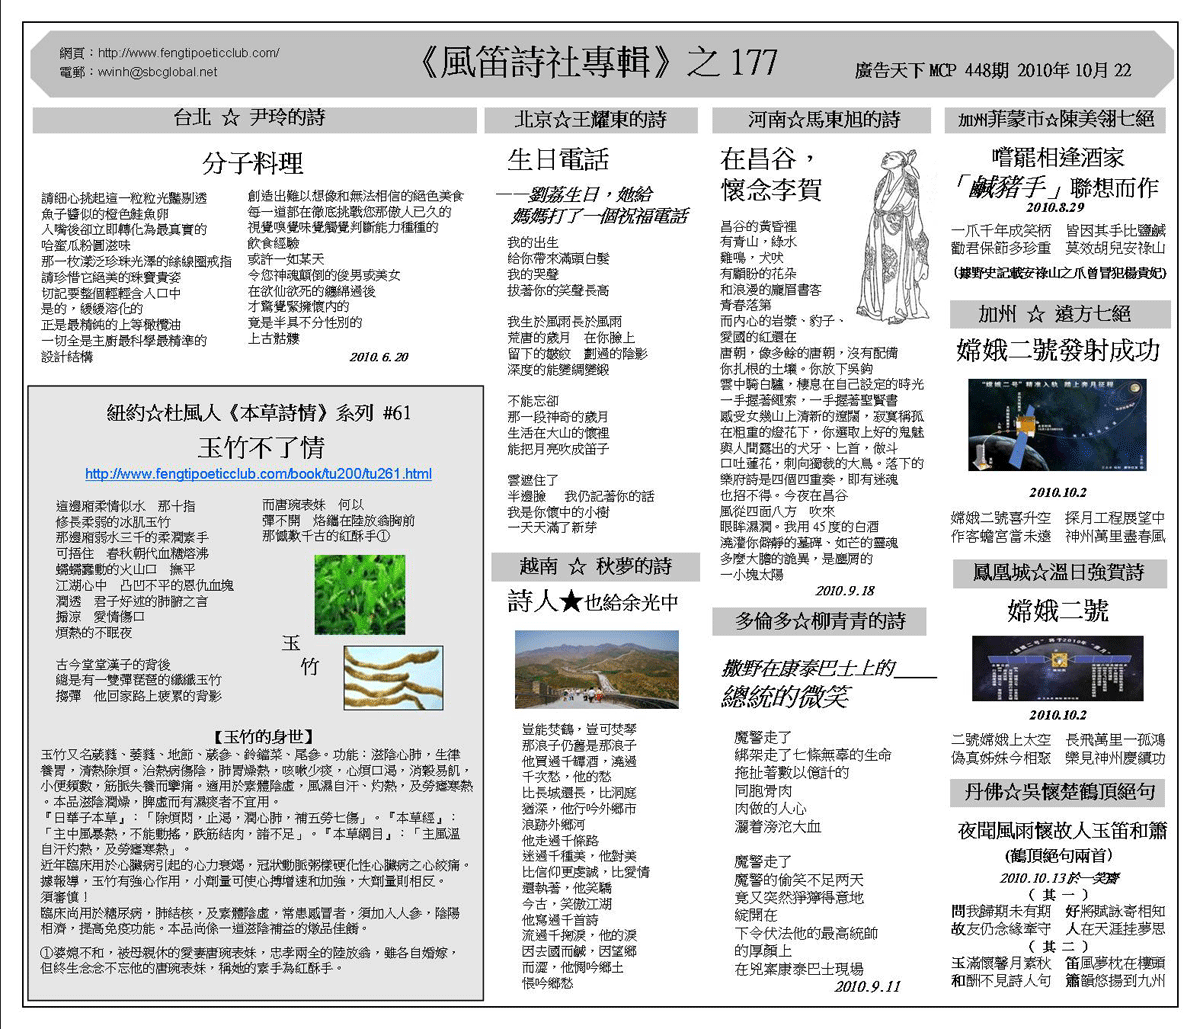Click the 北京☆王耀東的詩 section header
Image resolution: width=1200 pixels, height=1029 pixels.
tap(590, 120)
